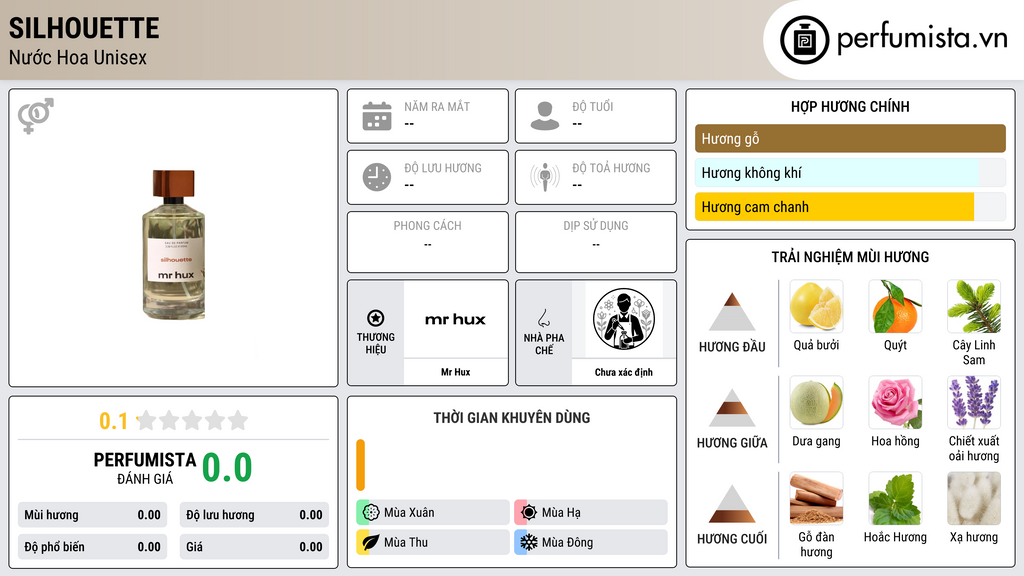Click the 0.1 rating value
Viewport: 1024px width, 576px height.
point(114,421)
